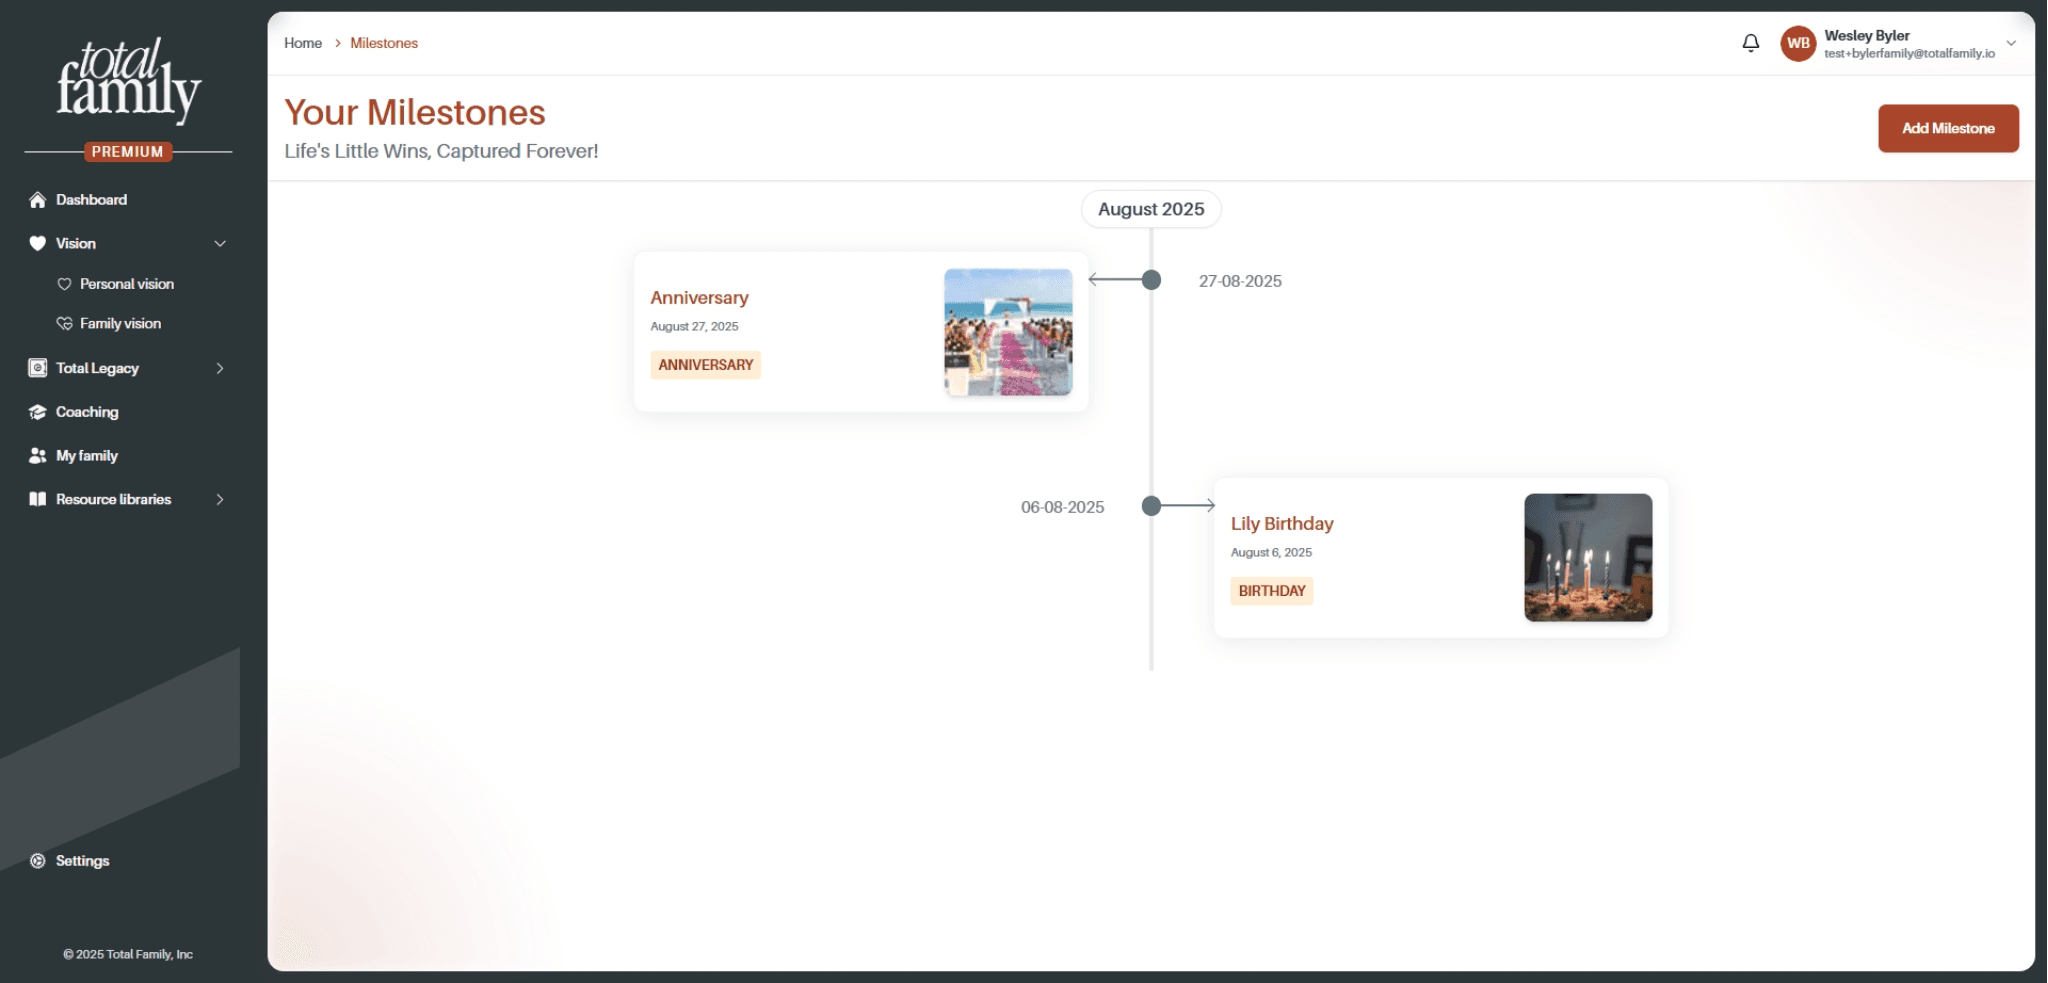Click the Family vision hearts icon
Viewport: 2048px width, 983px height.
coord(65,324)
